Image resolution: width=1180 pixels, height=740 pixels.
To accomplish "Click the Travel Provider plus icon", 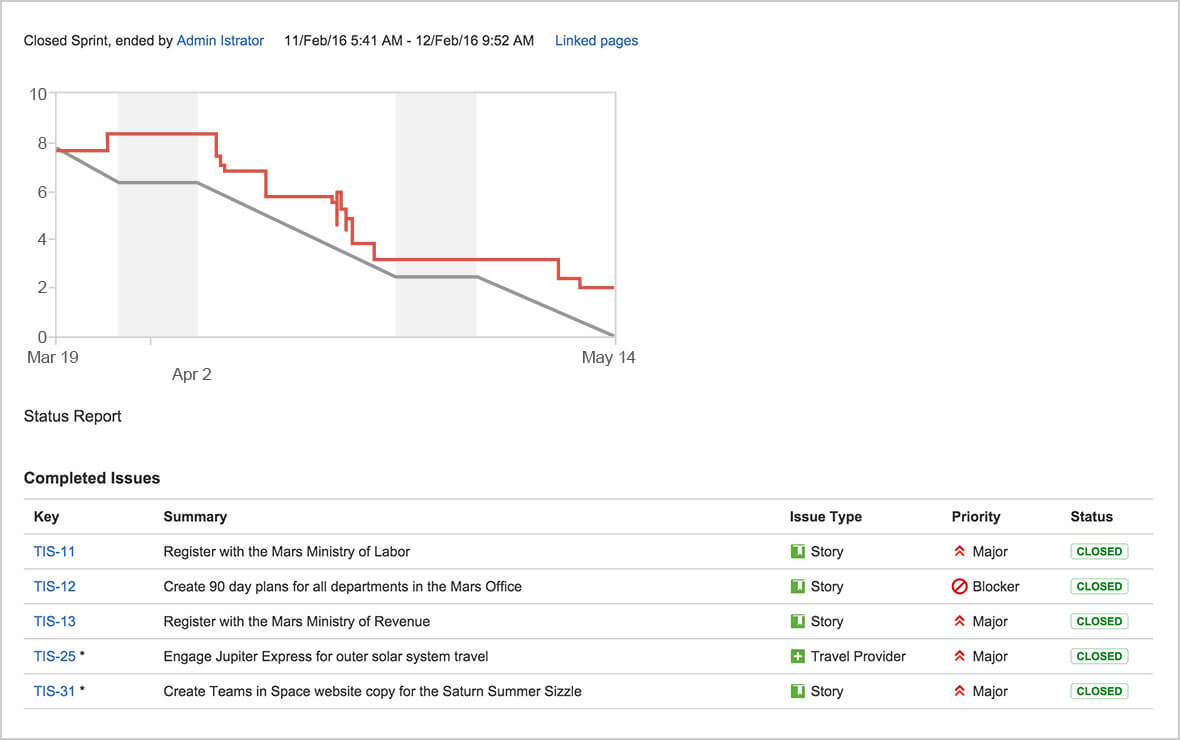I will coord(798,656).
